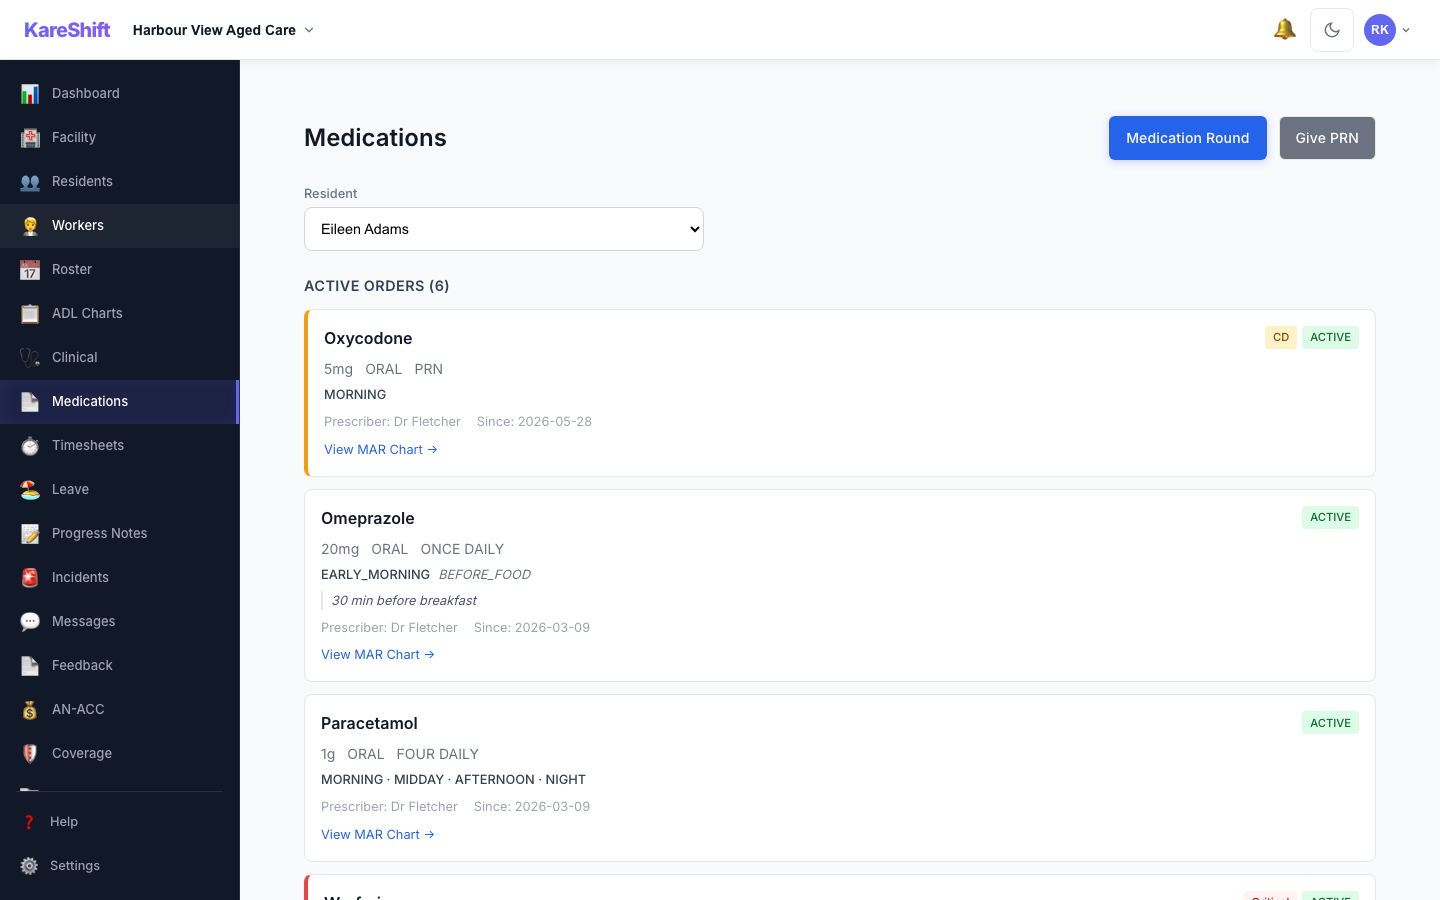Click the Clinical stethoscope icon
The width and height of the screenshot is (1440, 900).
(x=30, y=357)
